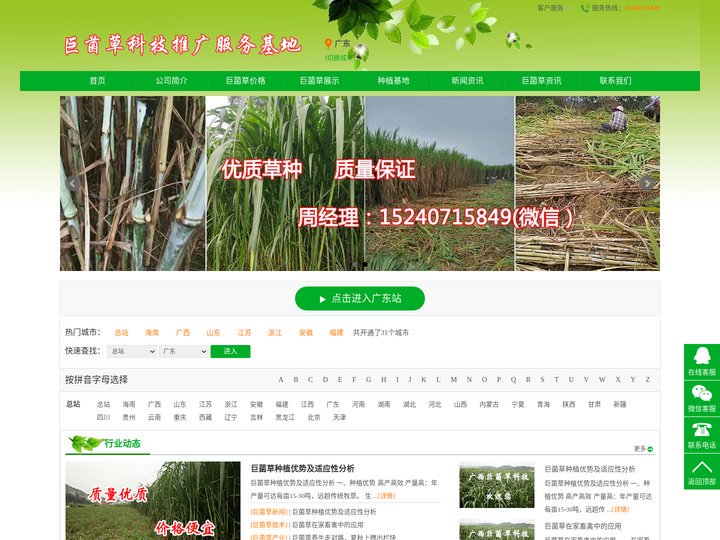Click 江西 in 总站 city list
Viewport: 720px width, 540px height.
pos(308,404)
